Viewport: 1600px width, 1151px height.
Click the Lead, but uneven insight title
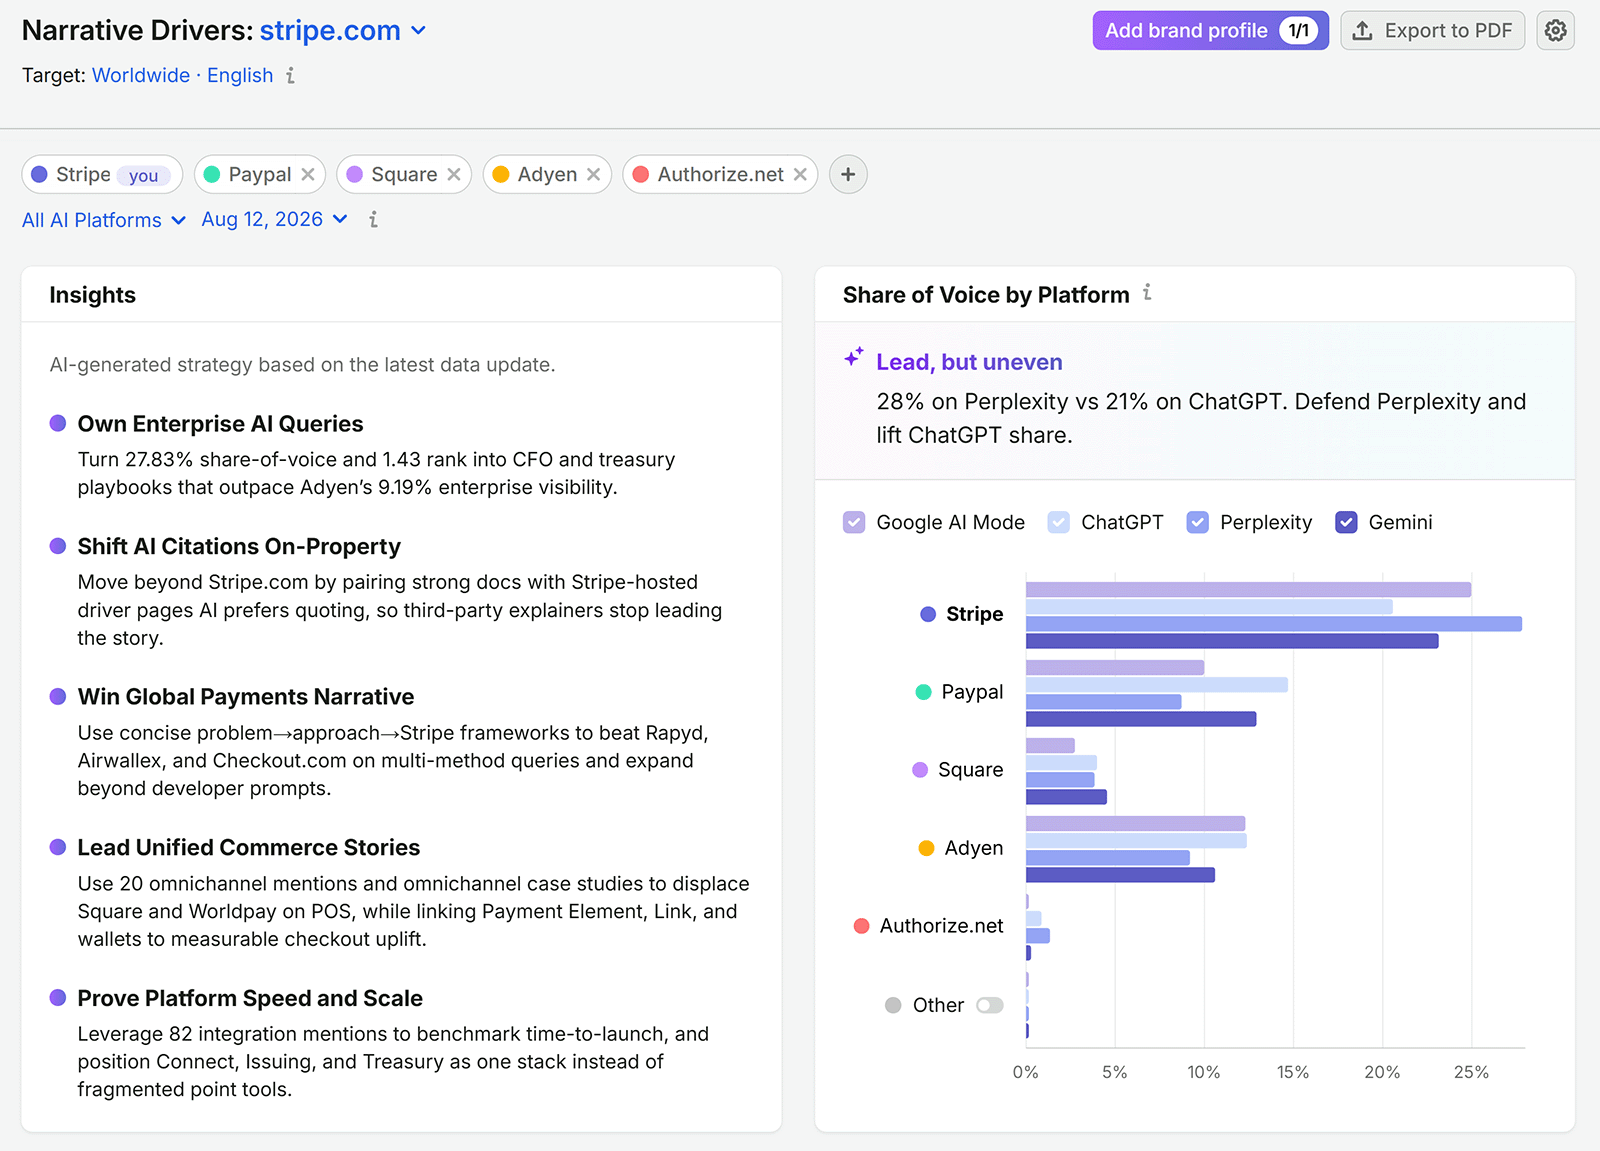click(969, 362)
